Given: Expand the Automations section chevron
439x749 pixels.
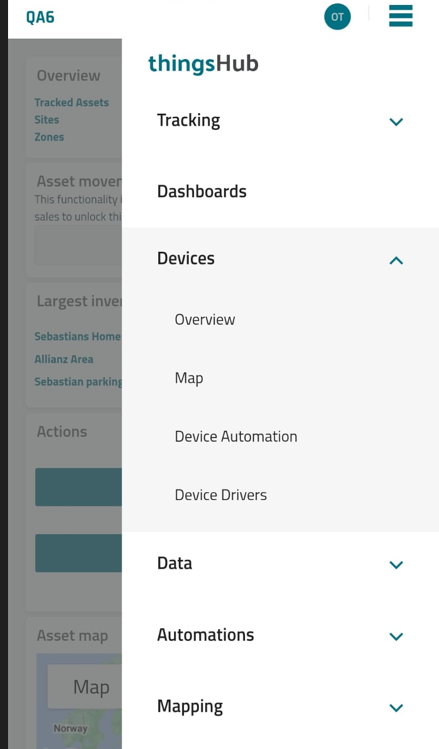Looking at the screenshot, I should point(396,636).
